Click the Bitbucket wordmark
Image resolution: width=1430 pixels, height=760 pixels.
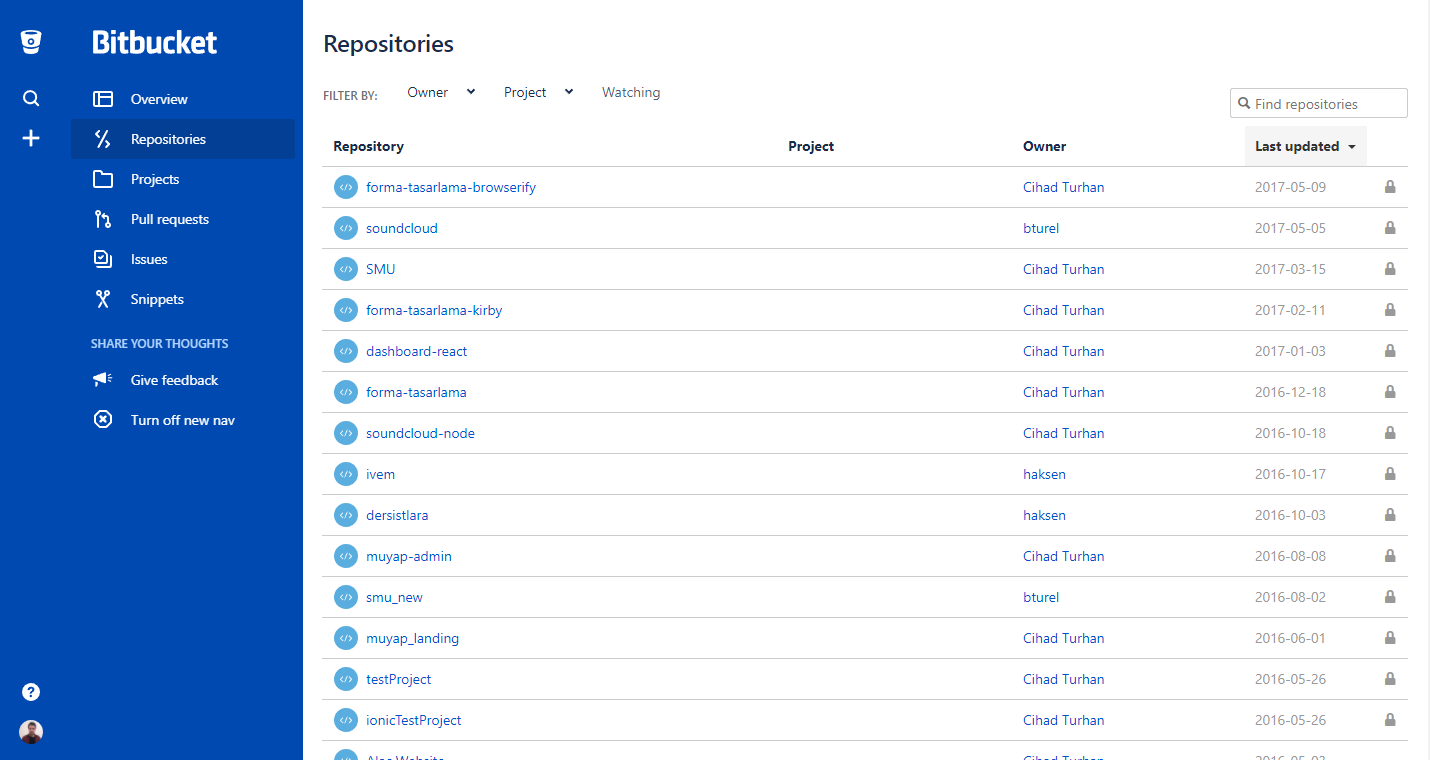pos(154,42)
